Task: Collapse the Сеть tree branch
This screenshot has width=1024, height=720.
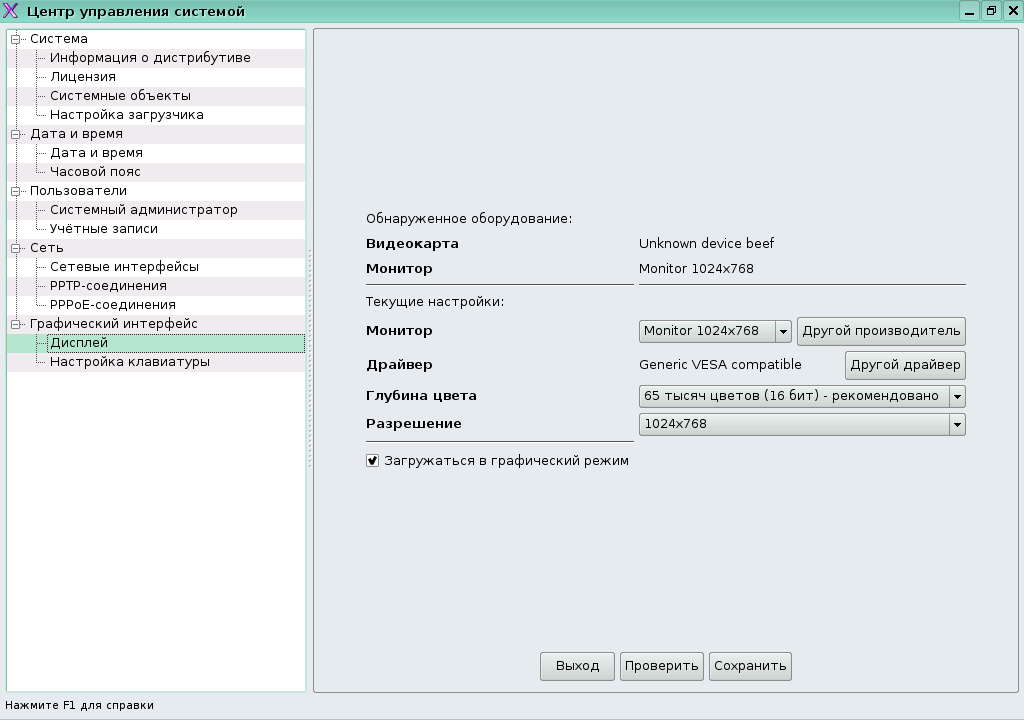Action: [16, 248]
